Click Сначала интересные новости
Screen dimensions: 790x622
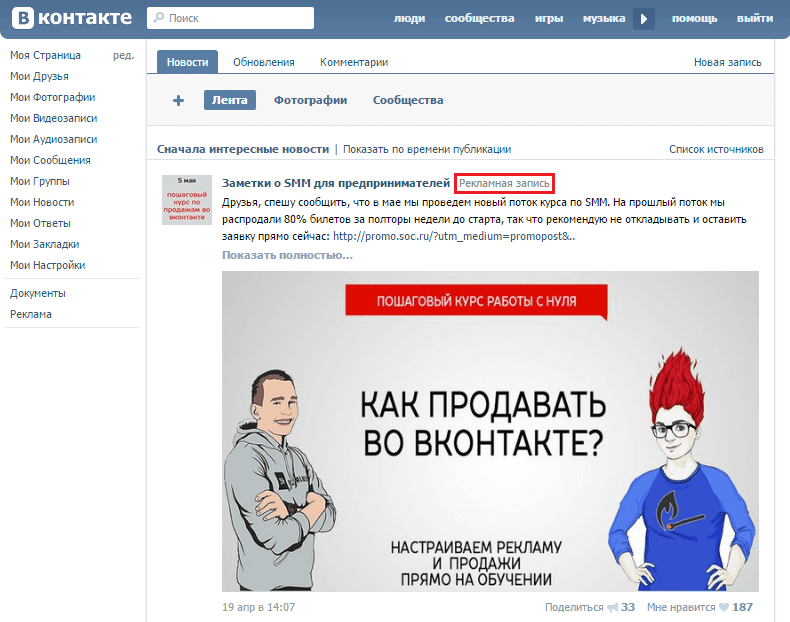(x=243, y=149)
